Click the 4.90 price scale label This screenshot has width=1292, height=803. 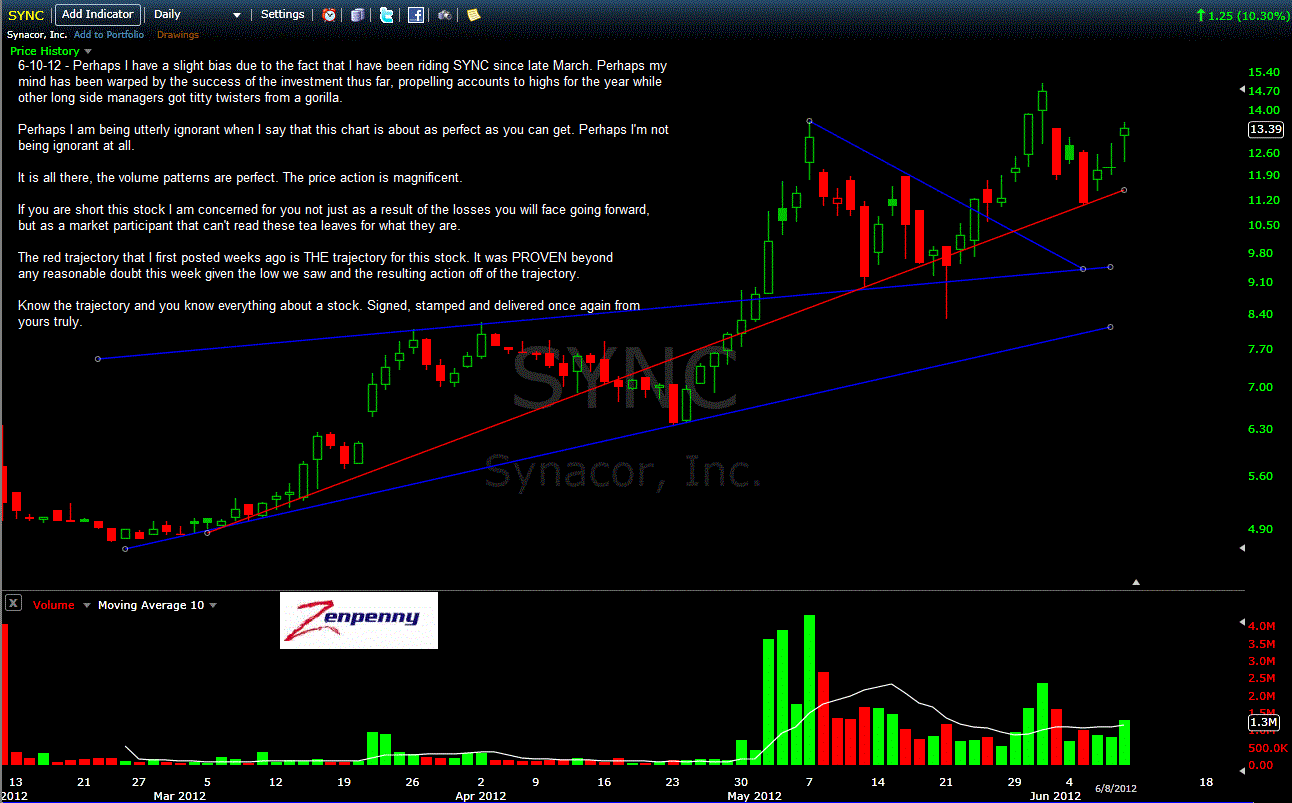(x=1261, y=529)
